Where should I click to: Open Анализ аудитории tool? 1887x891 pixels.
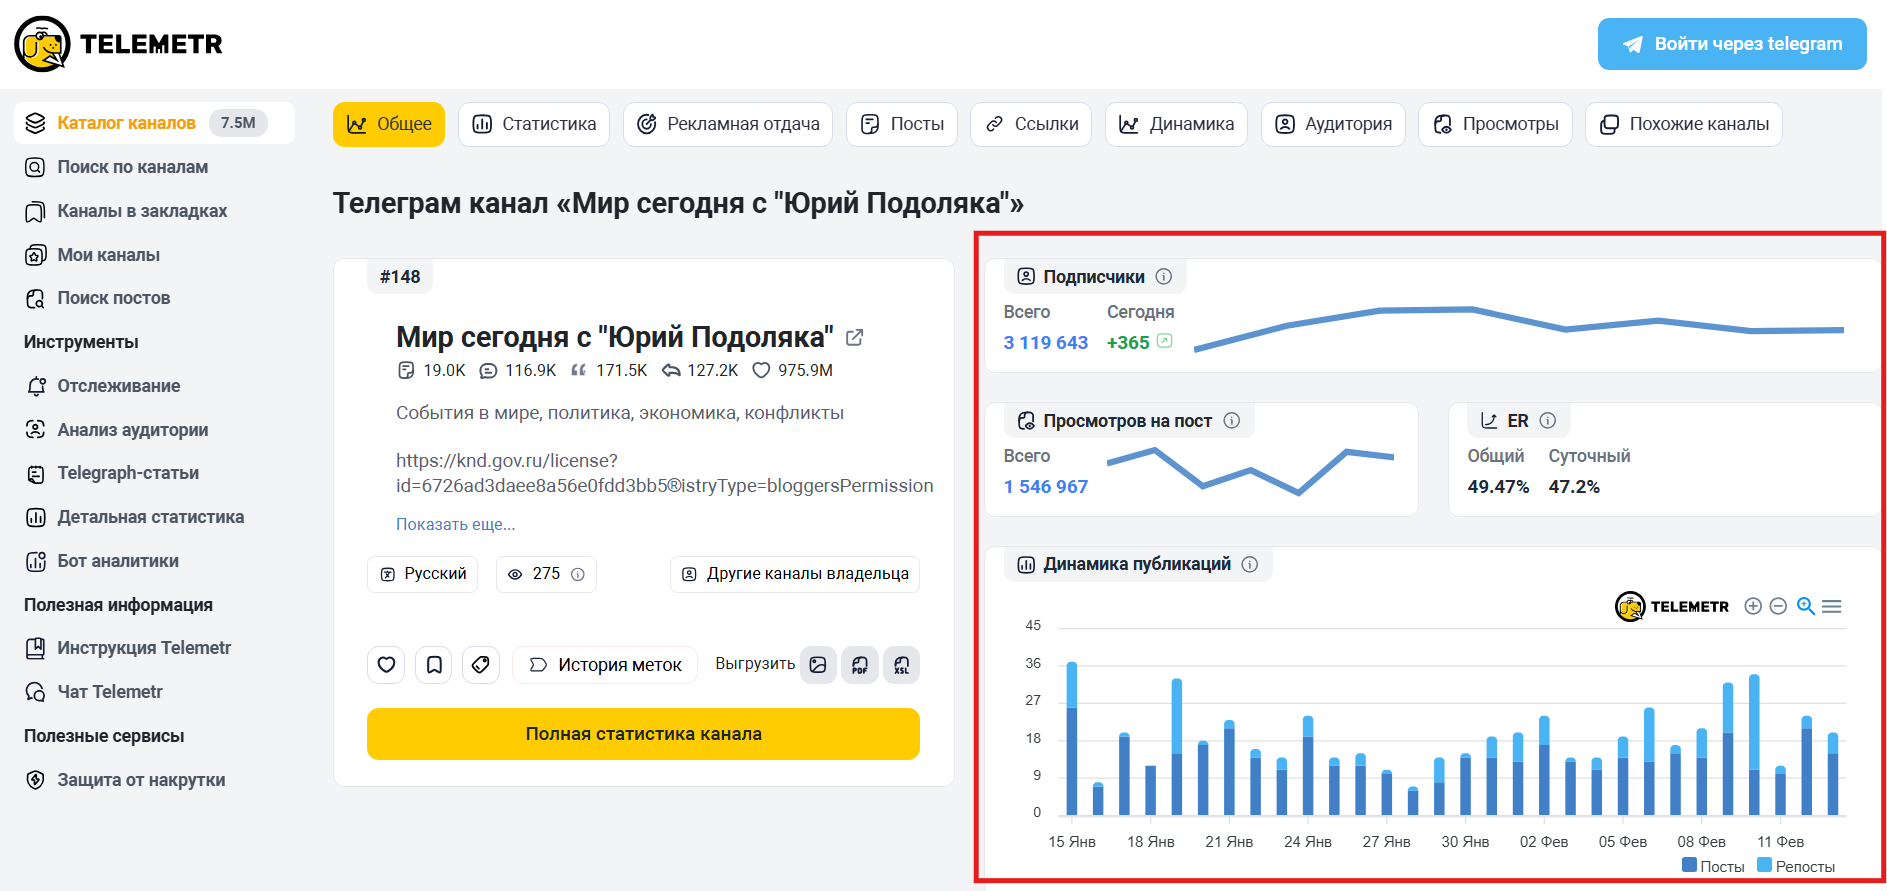pos(117,430)
